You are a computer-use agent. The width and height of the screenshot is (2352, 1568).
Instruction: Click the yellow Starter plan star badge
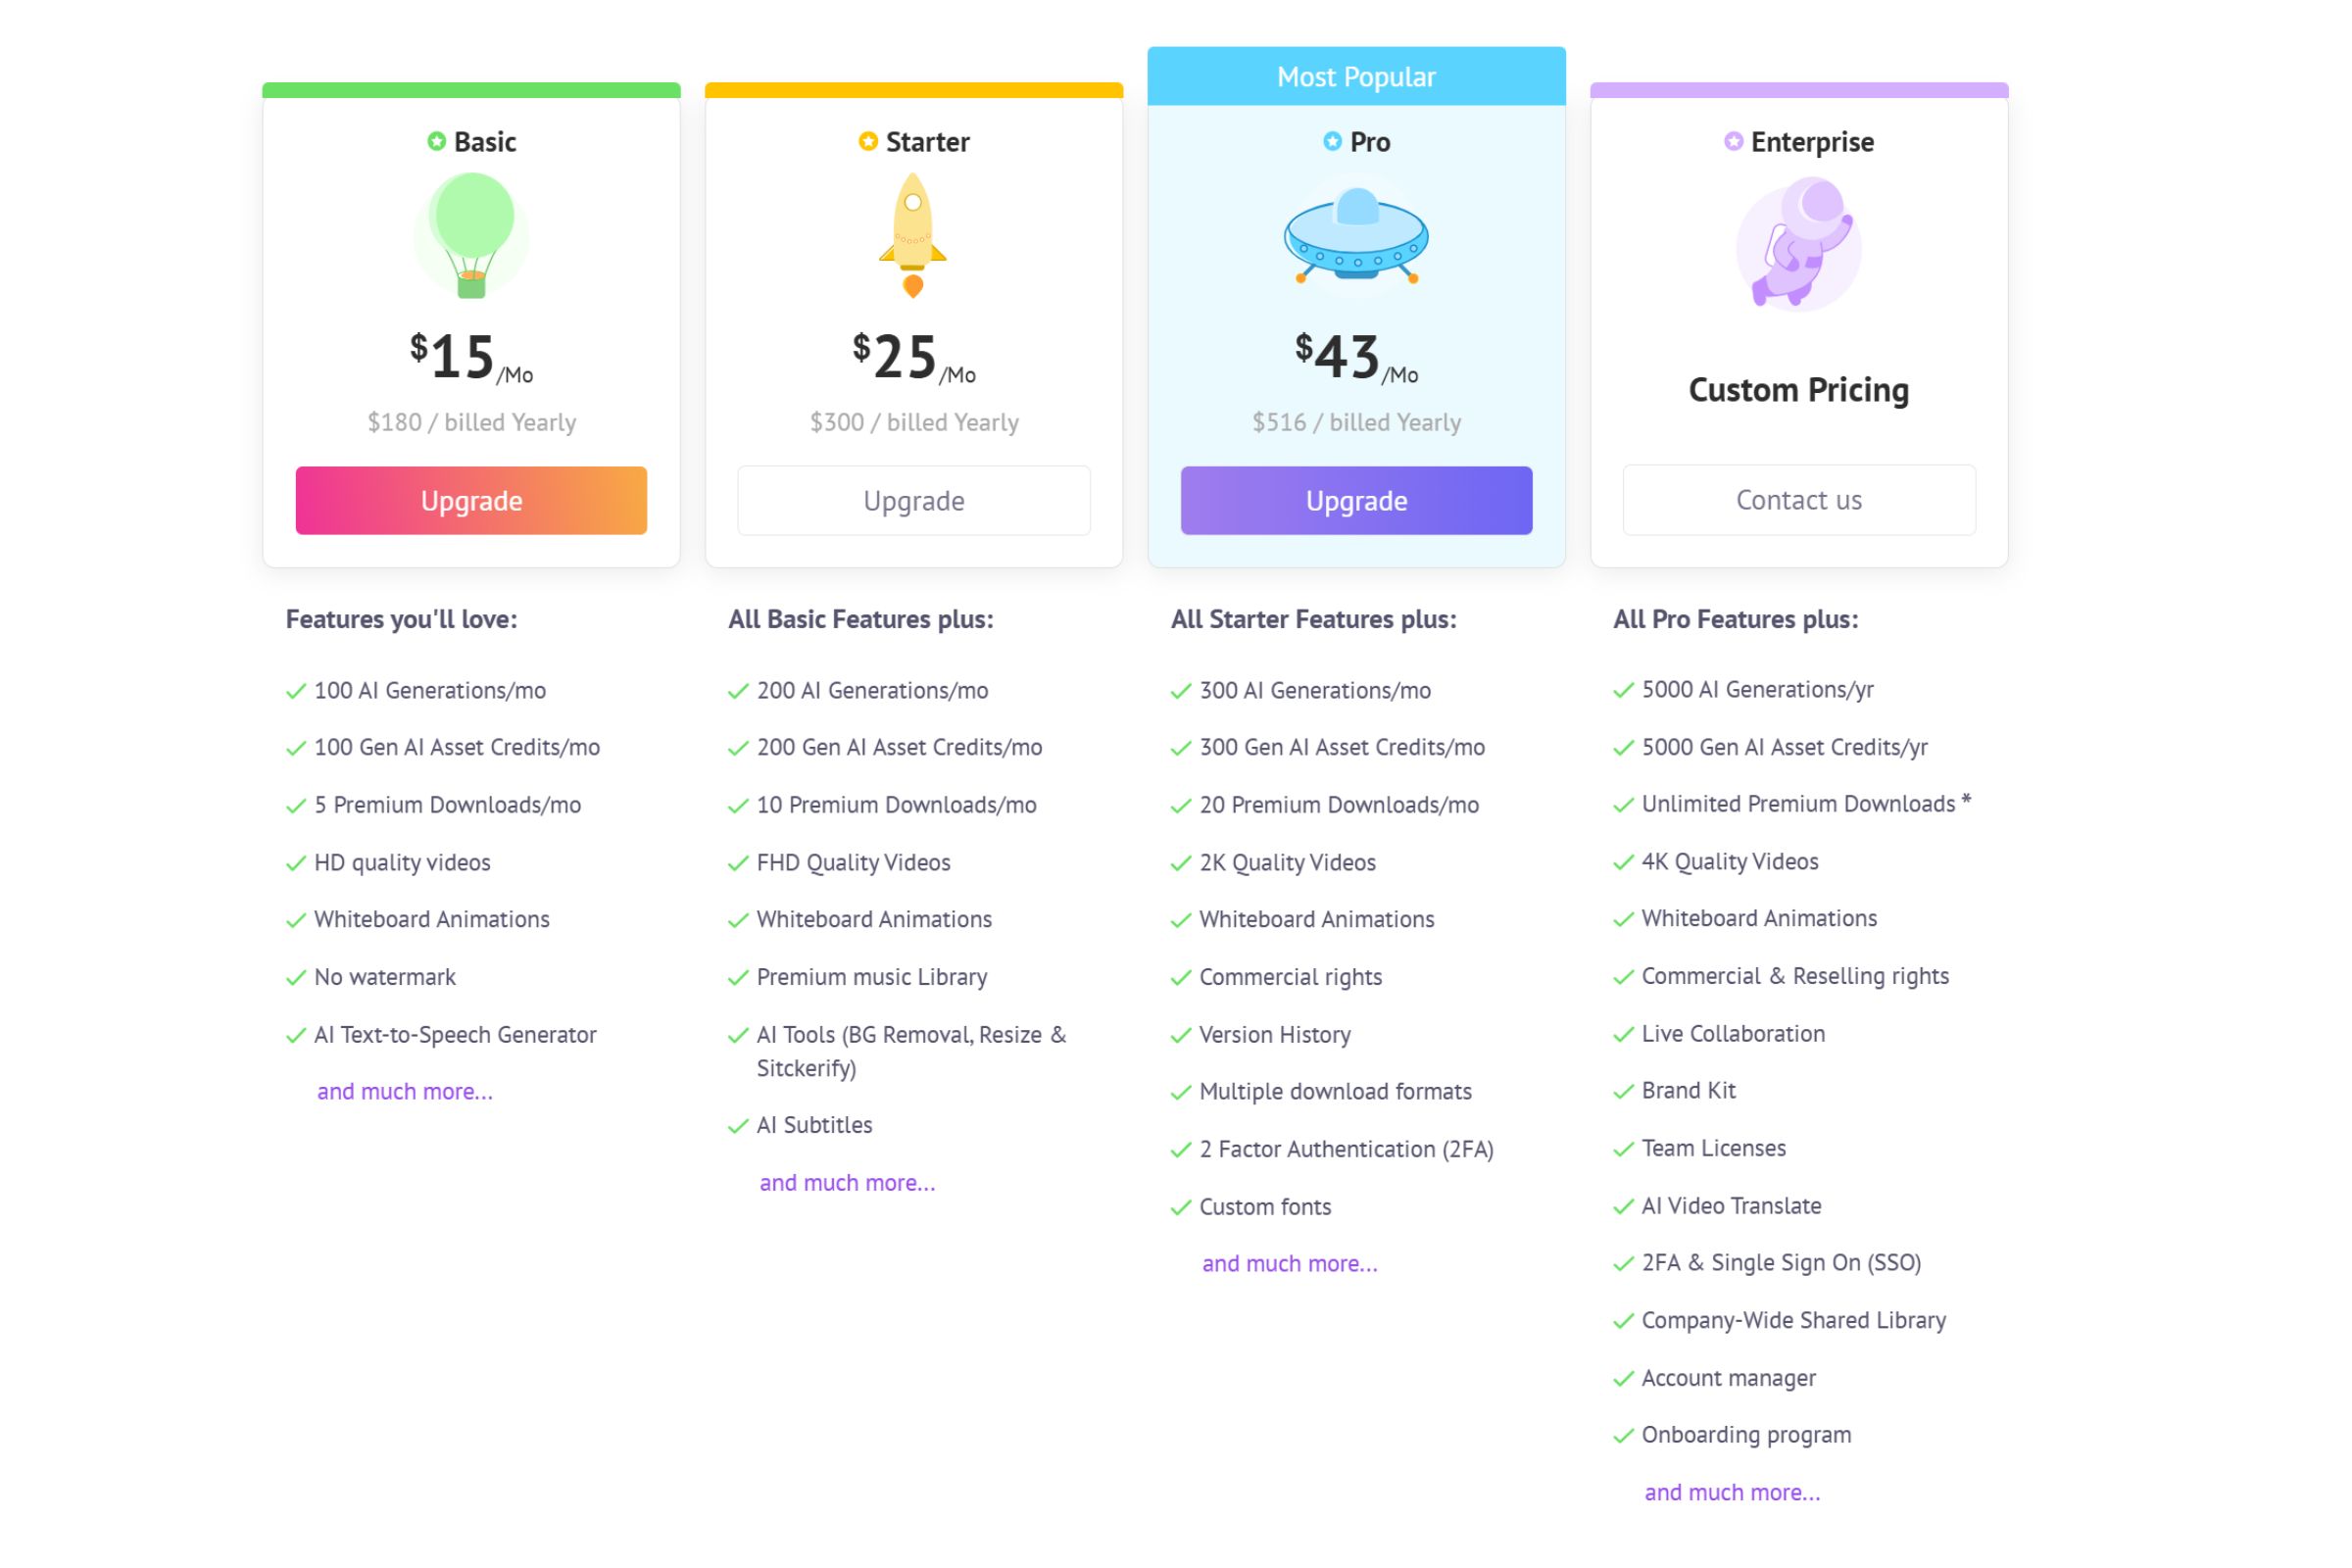[x=868, y=141]
